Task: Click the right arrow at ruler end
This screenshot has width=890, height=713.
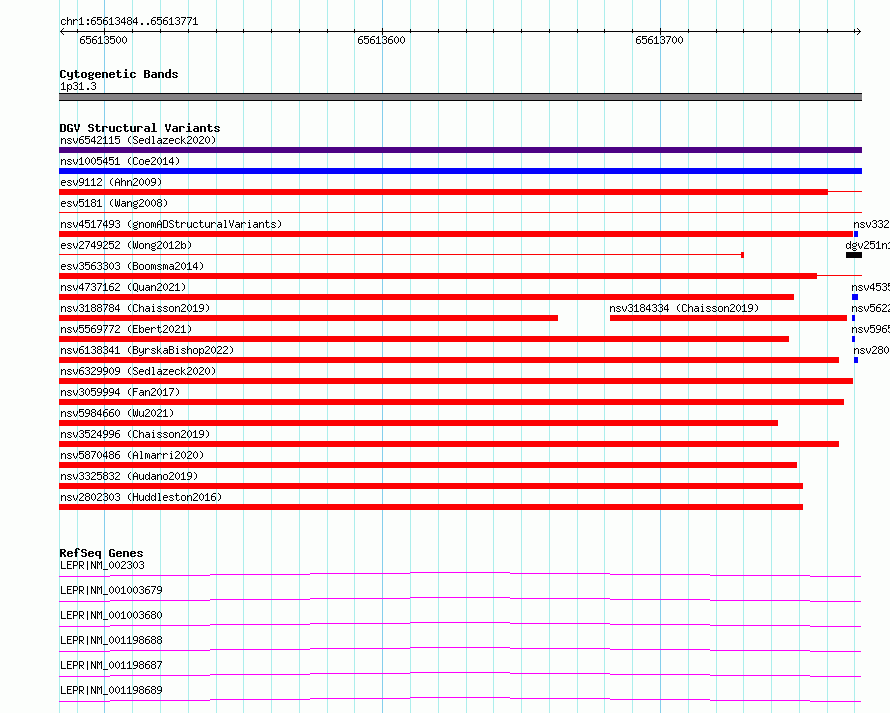Action: point(858,31)
